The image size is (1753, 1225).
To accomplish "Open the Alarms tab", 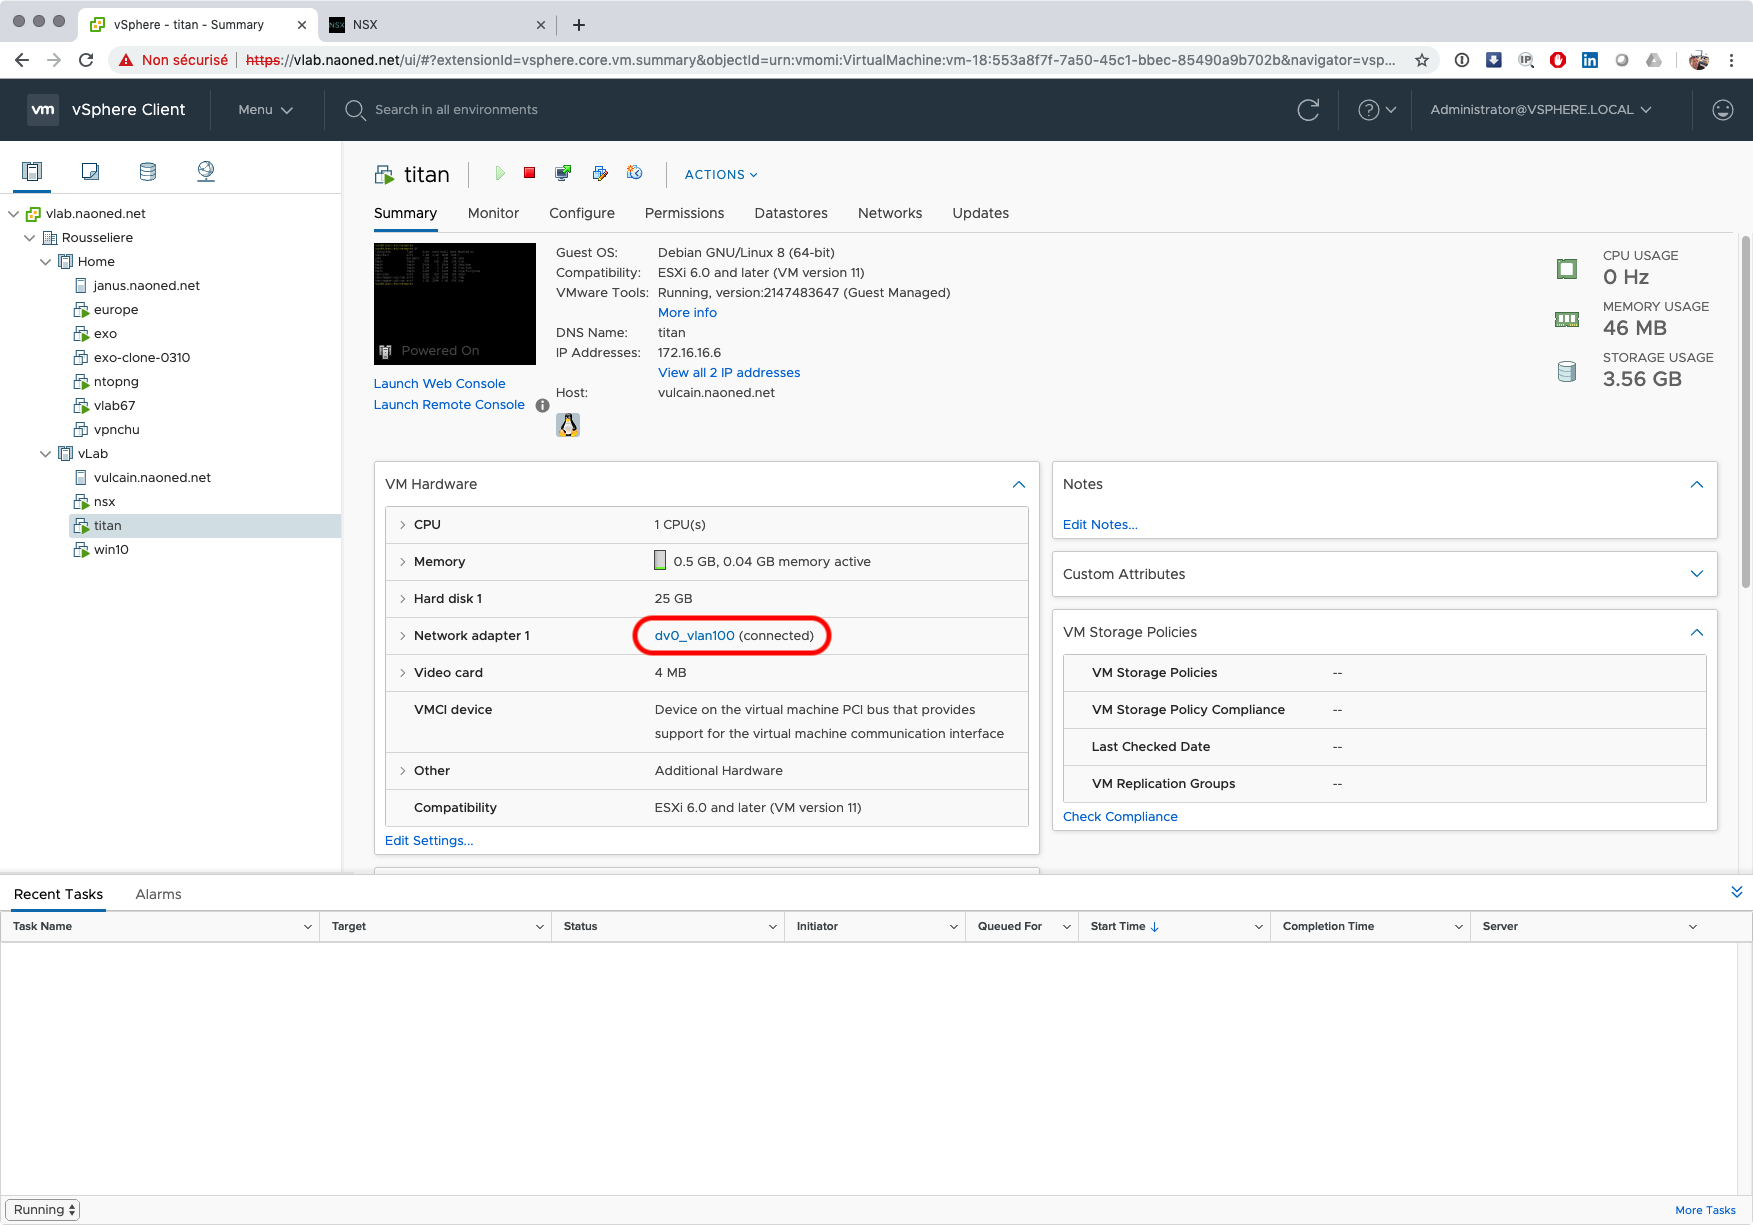I will click(x=158, y=894).
